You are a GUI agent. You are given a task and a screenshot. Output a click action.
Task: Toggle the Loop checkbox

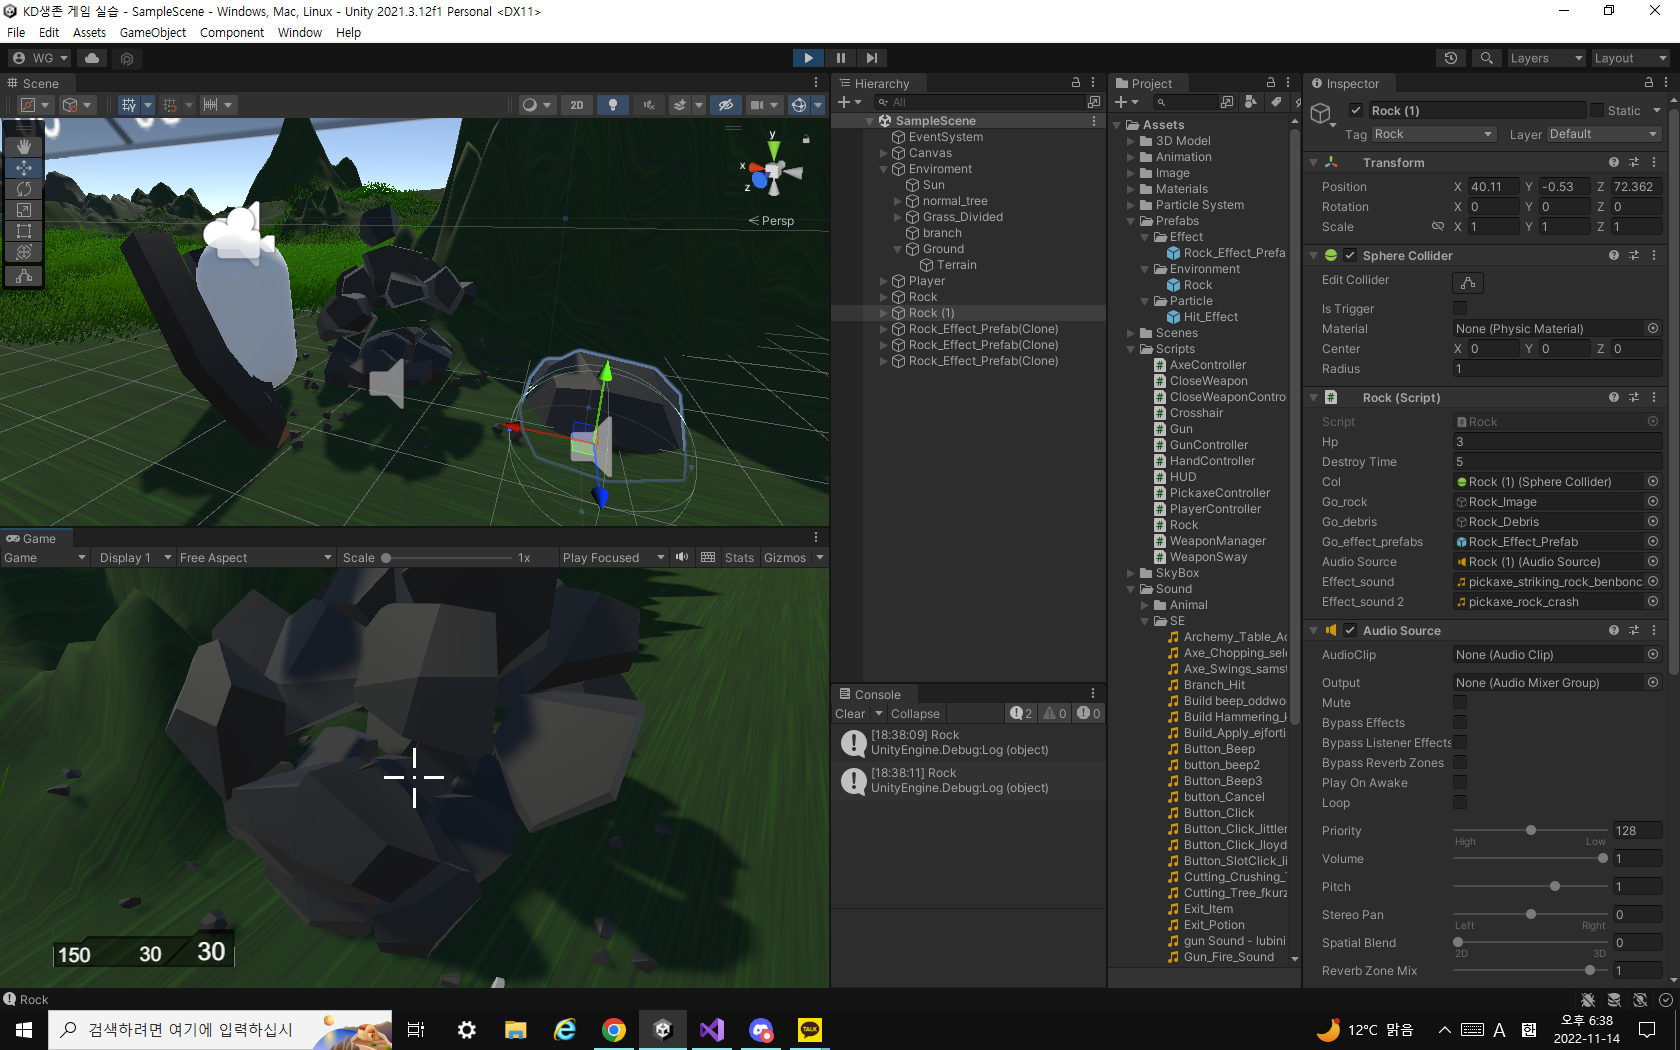(1460, 802)
